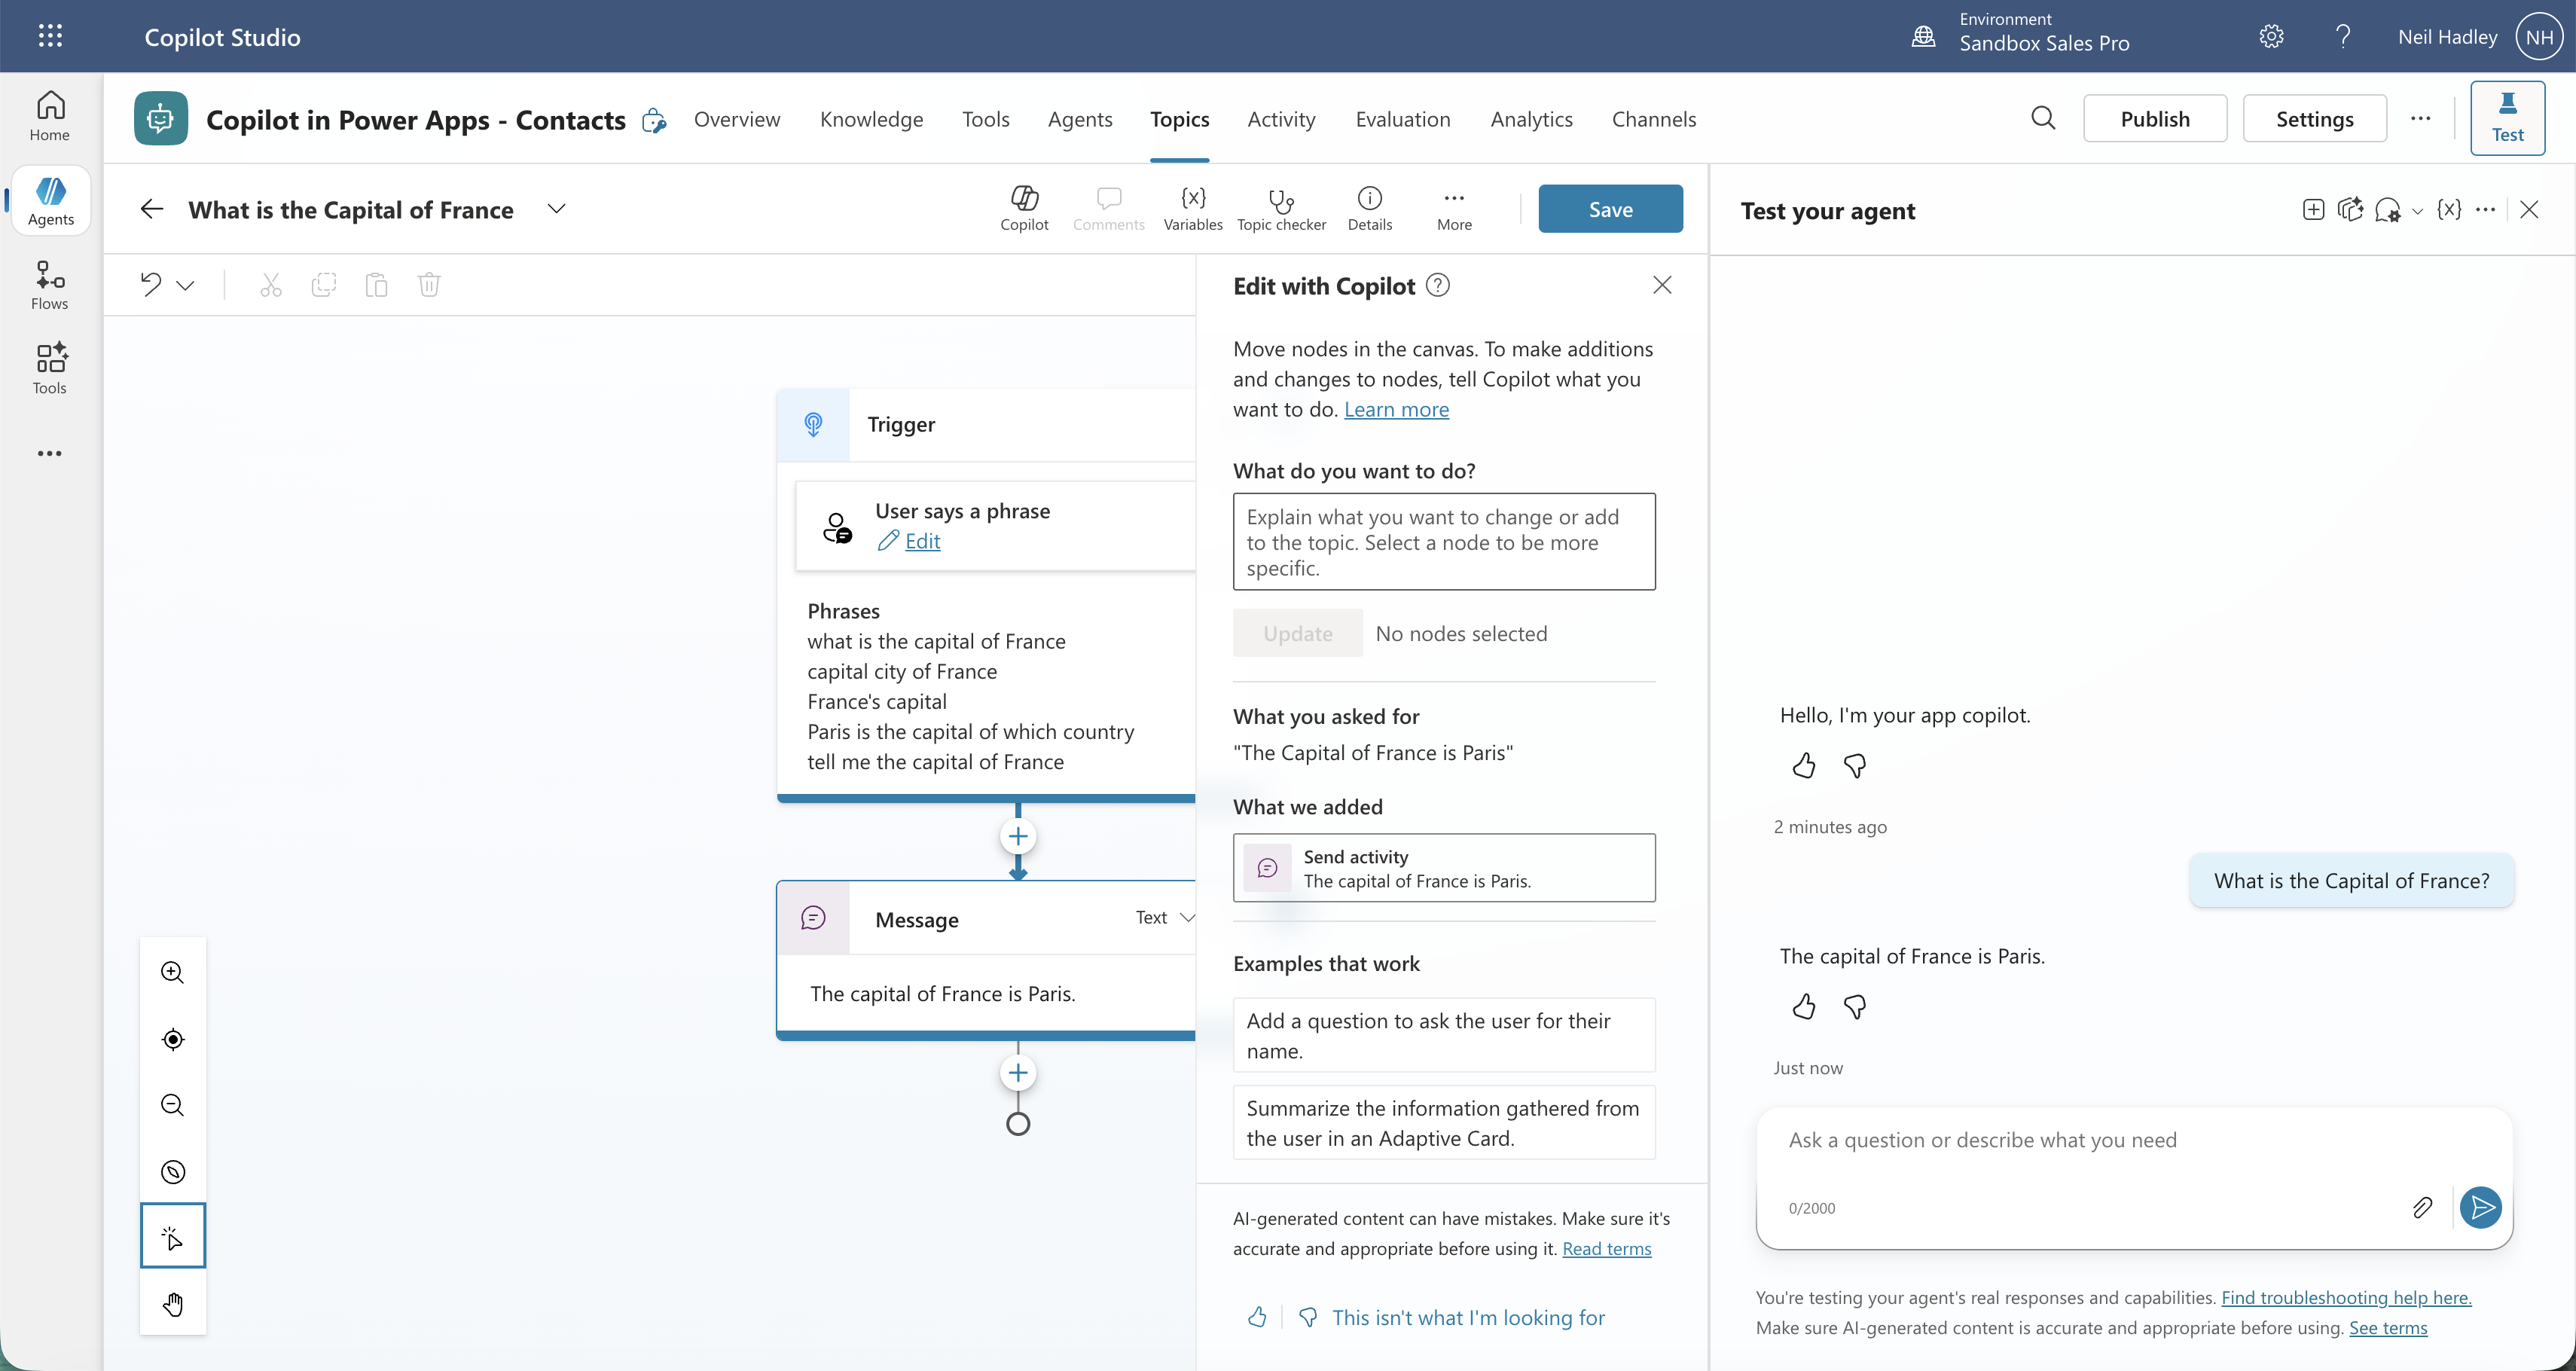Switch to the Knowledge tab
Image resolution: width=2576 pixels, height=1371 pixels.
click(x=871, y=119)
